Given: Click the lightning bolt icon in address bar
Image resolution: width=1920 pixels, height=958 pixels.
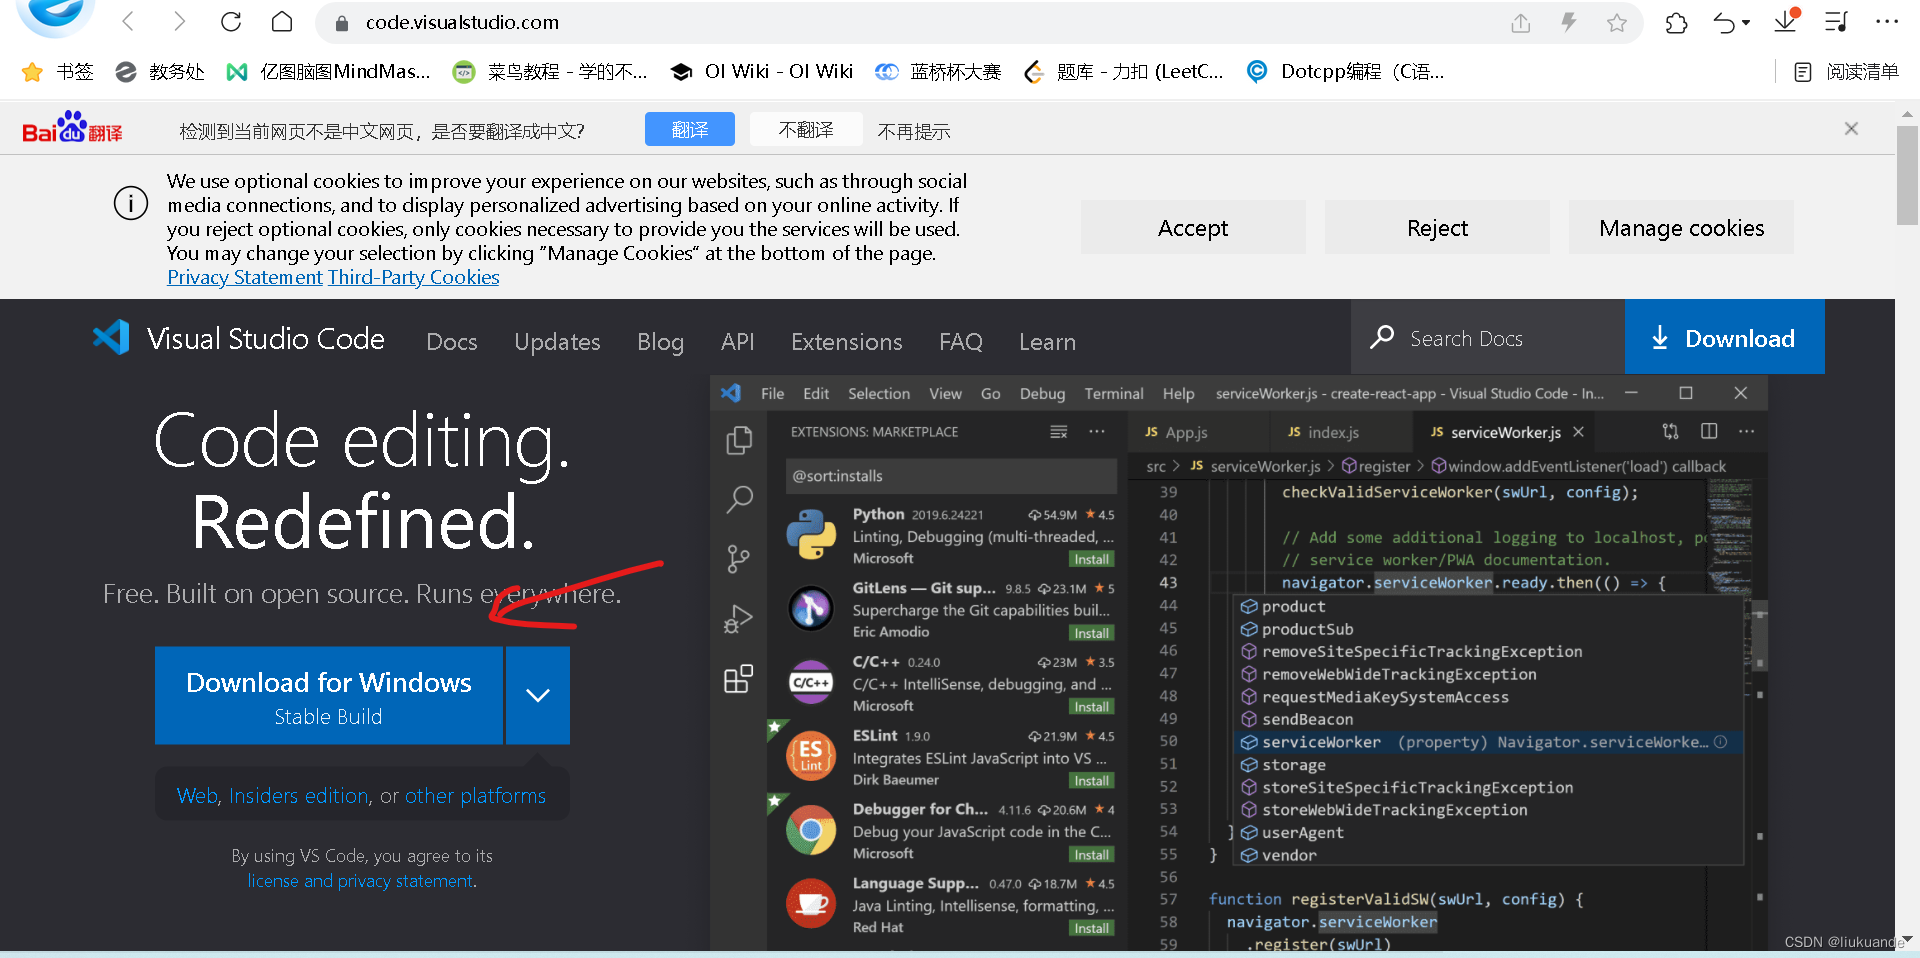Looking at the screenshot, I should pyautogui.click(x=1569, y=23).
